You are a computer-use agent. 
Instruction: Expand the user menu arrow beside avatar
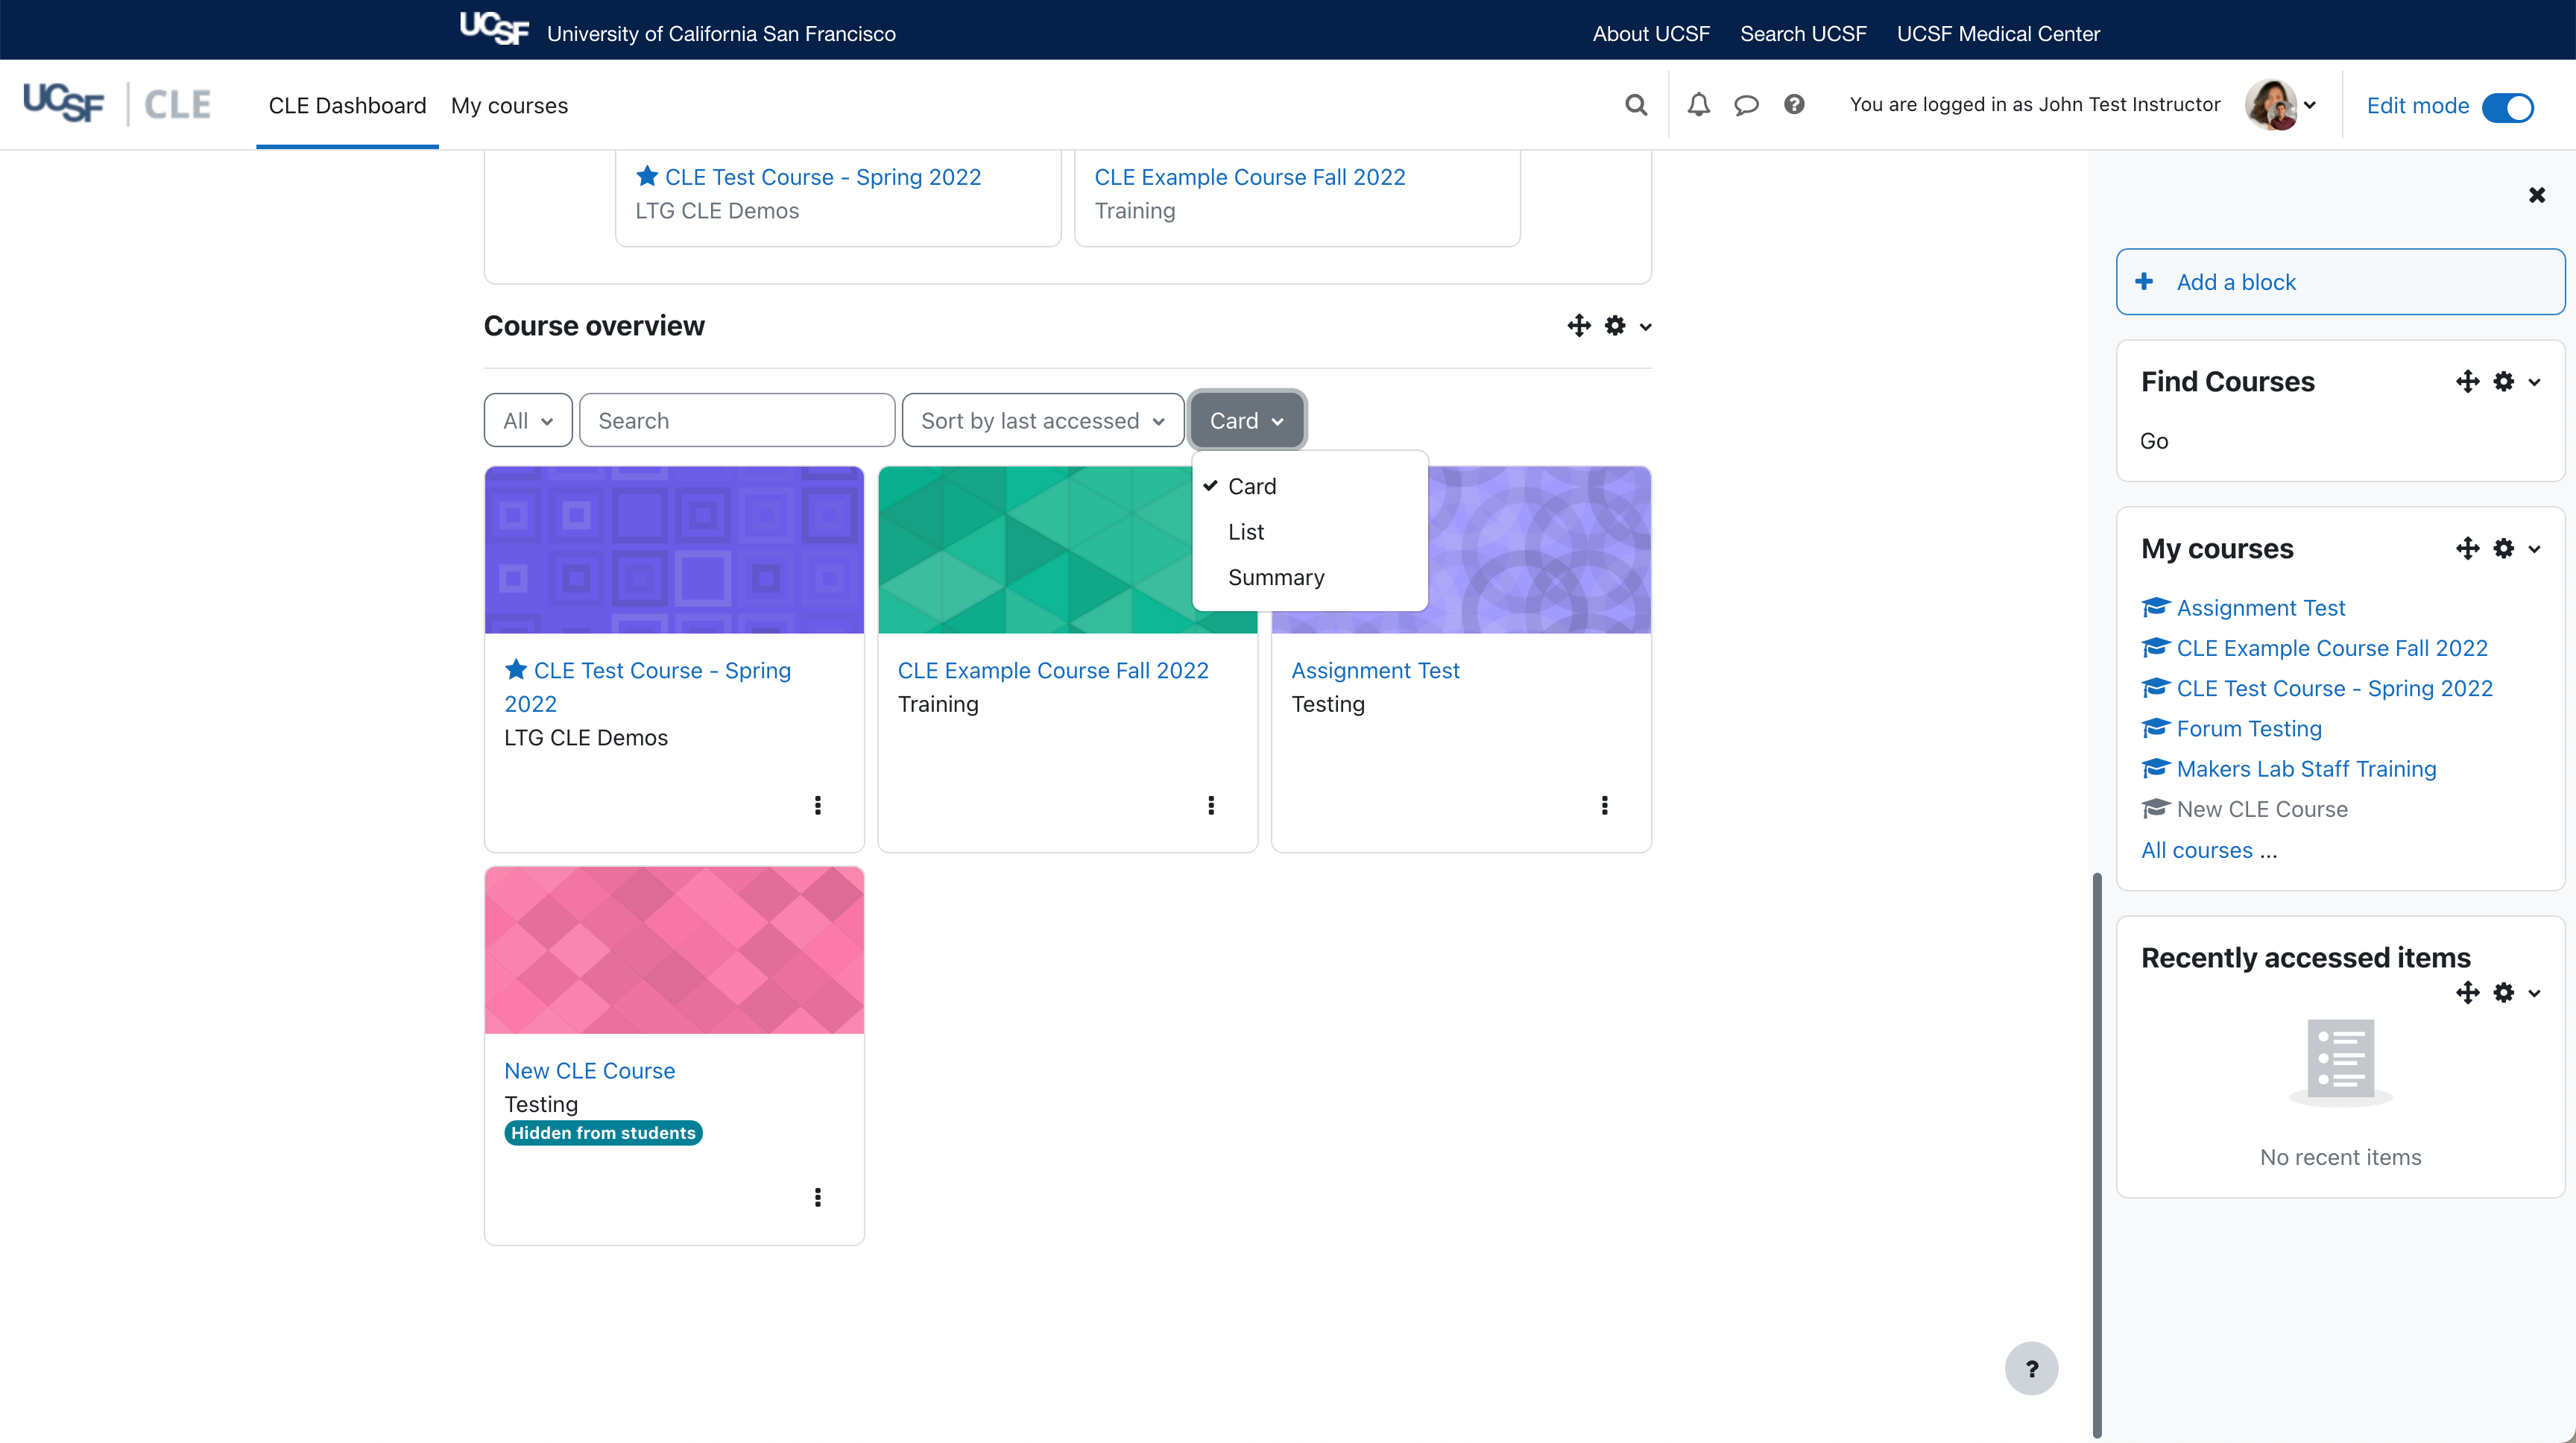(2310, 105)
